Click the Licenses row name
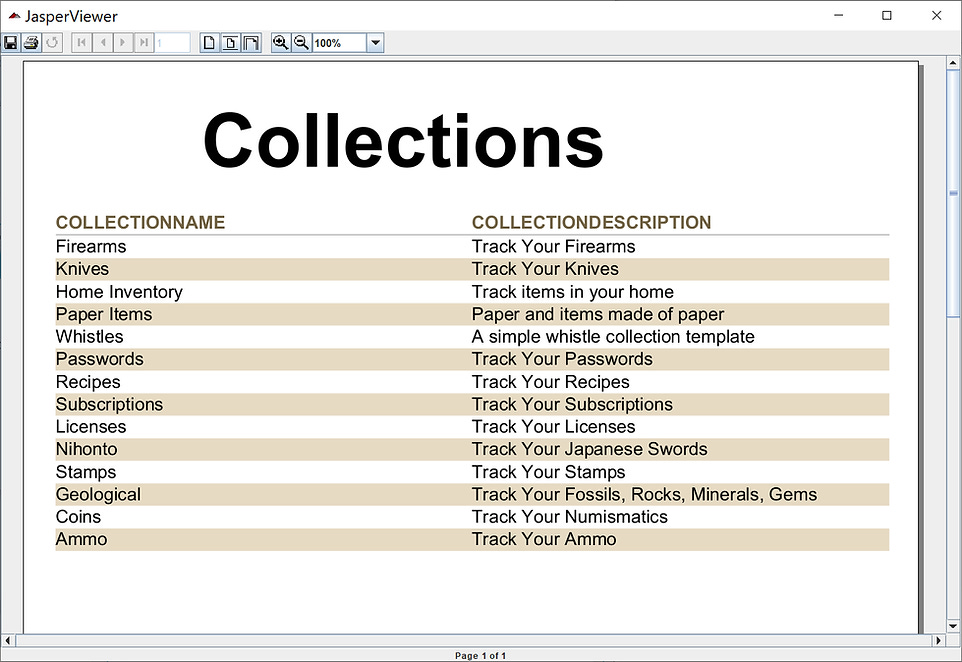The image size is (962, 662). click(x=91, y=427)
